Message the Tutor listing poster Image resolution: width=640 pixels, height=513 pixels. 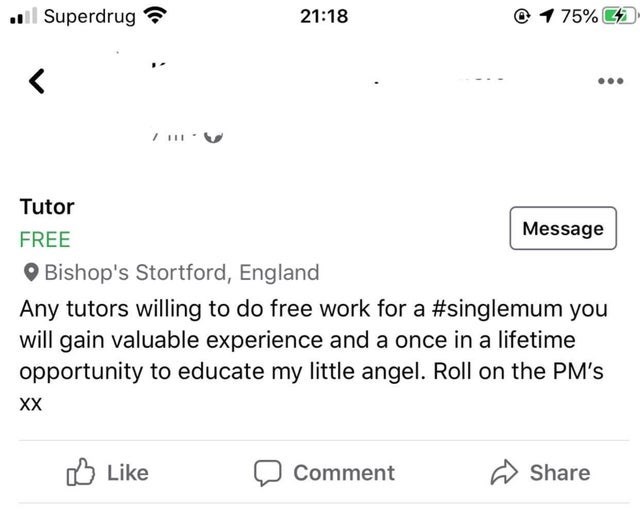coord(563,228)
